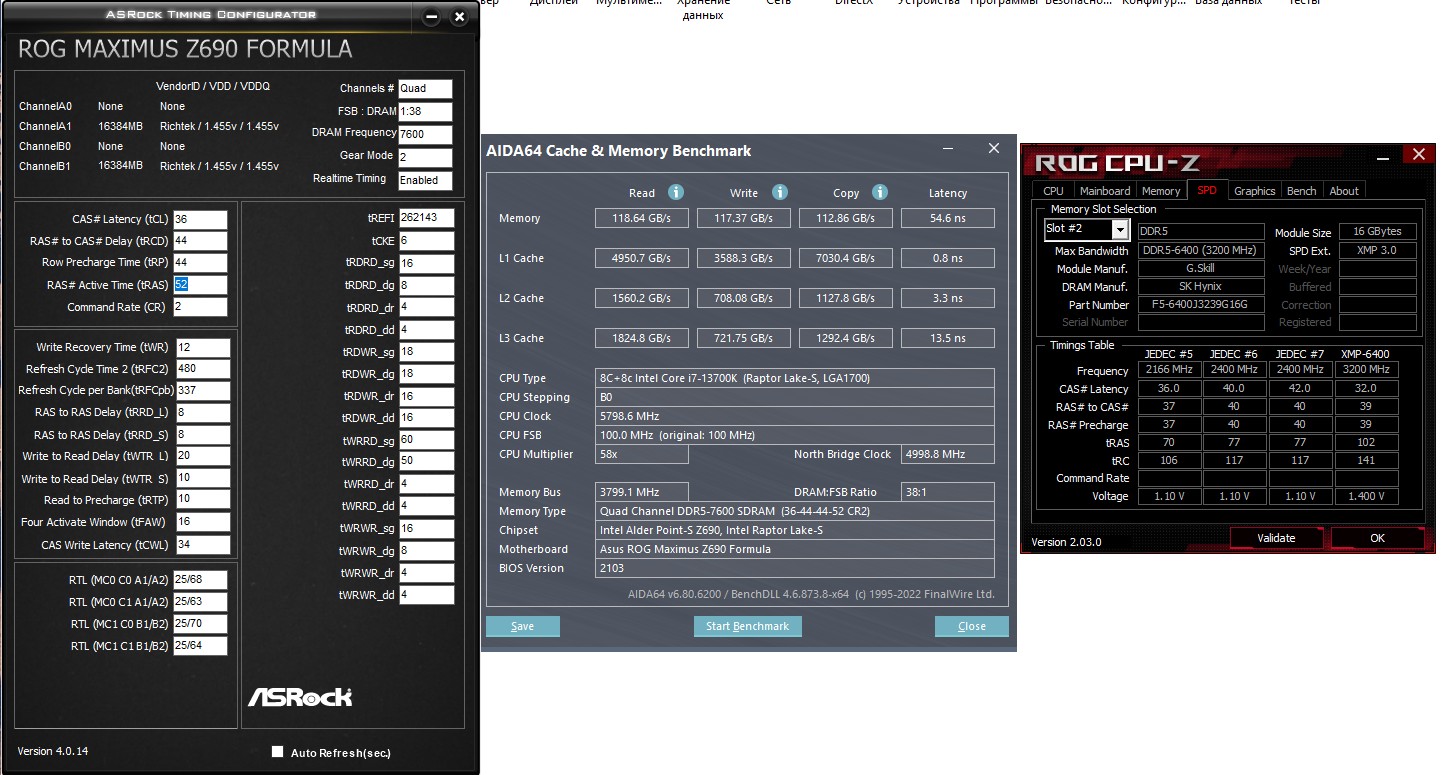The image size is (1442, 775).
Task: Click the Memory Read value 118.64 GB/s
Action: 642,218
